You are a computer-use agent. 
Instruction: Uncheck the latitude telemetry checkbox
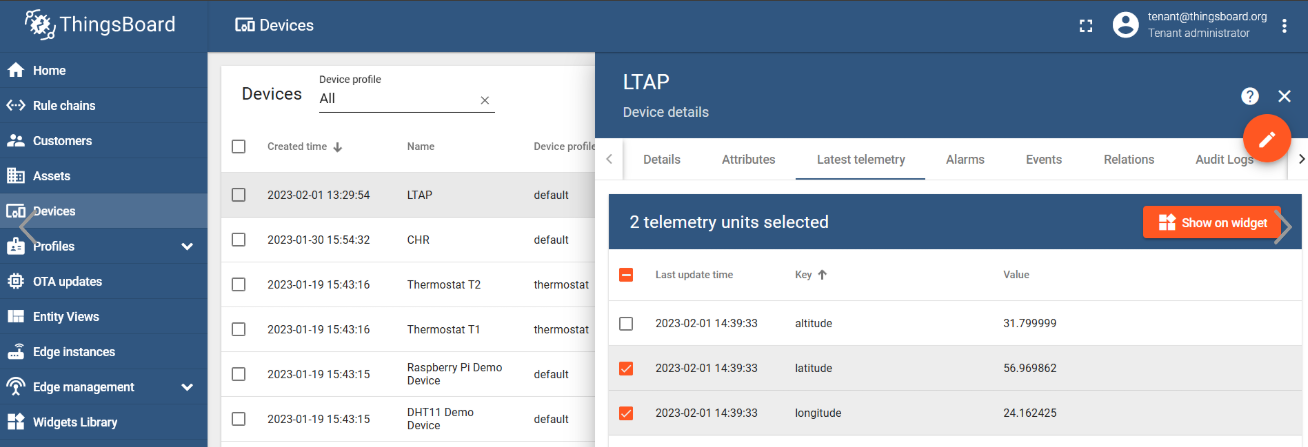tap(626, 369)
